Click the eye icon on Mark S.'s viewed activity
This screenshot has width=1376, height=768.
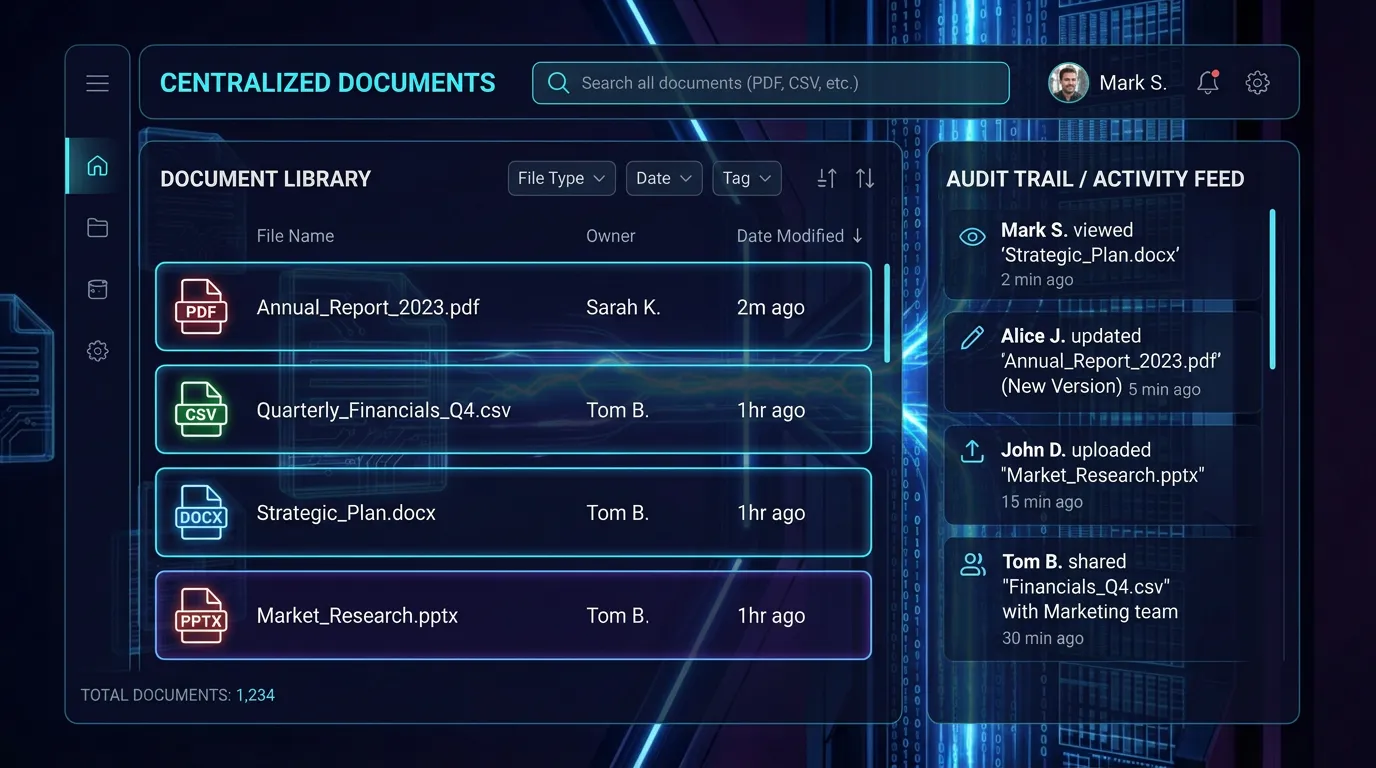click(972, 237)
